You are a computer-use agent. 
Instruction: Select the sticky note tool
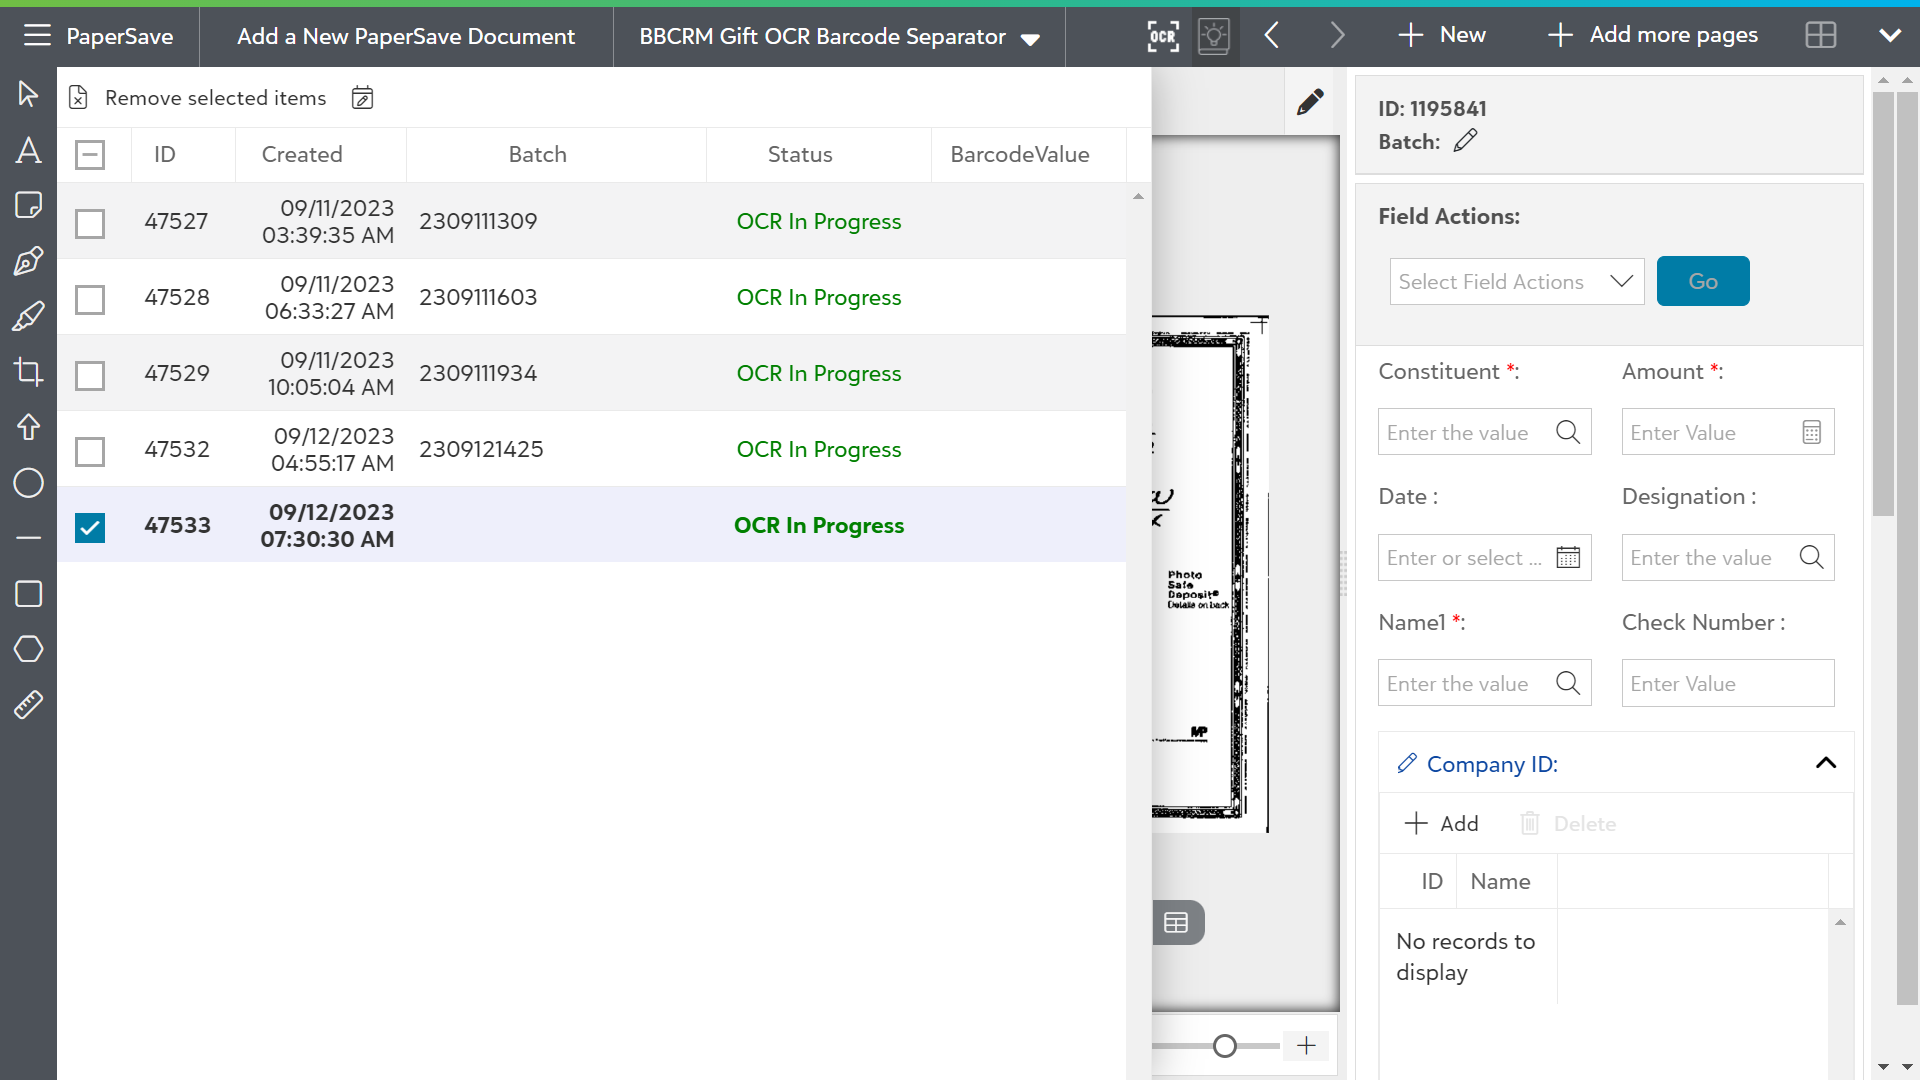click(28, 205)
